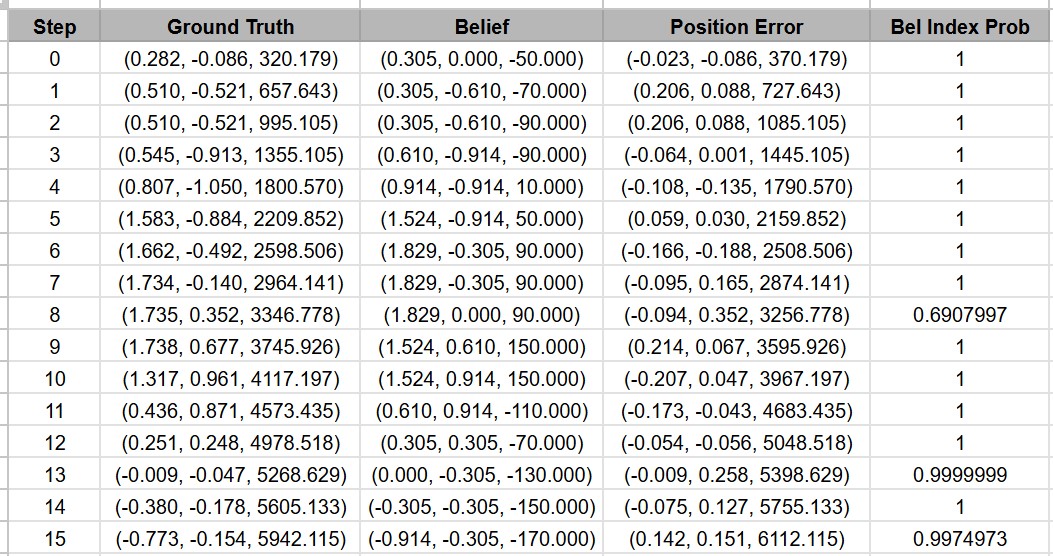
Task: Select the Bel Index Prob header
Action: click(x=960, y=27)
